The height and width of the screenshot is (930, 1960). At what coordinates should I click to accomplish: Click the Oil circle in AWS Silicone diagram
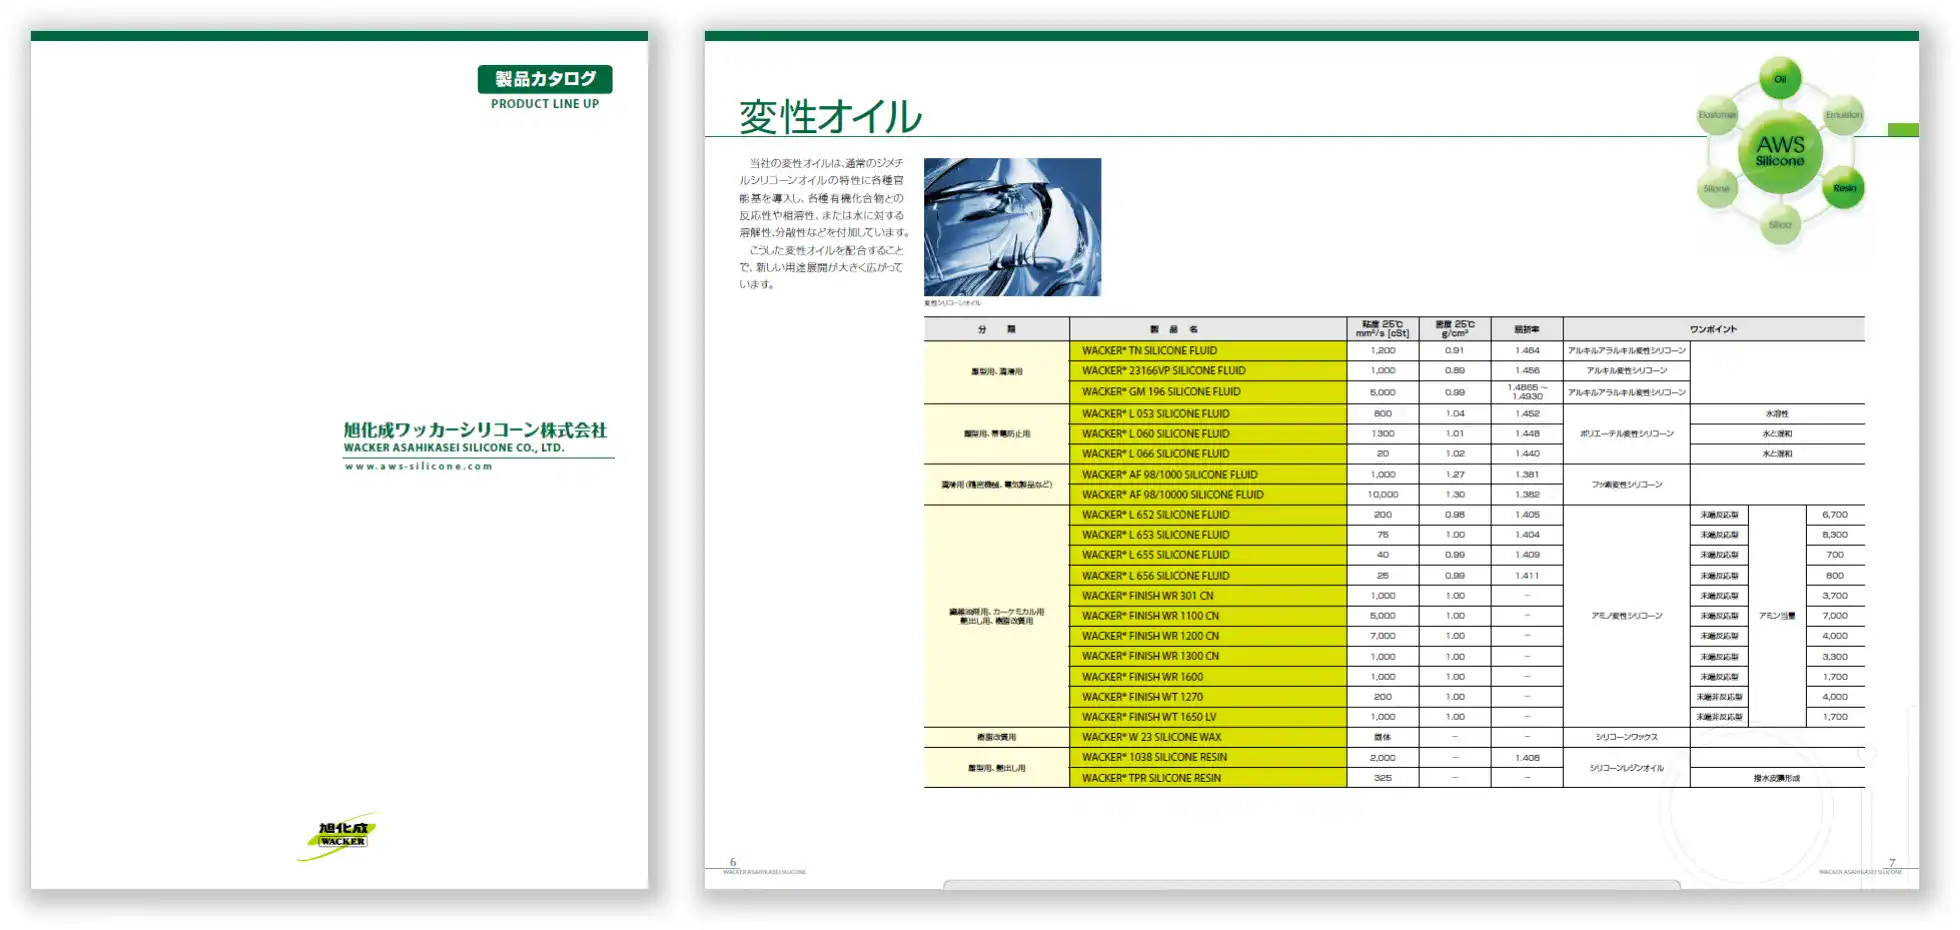pos(1780,78)
